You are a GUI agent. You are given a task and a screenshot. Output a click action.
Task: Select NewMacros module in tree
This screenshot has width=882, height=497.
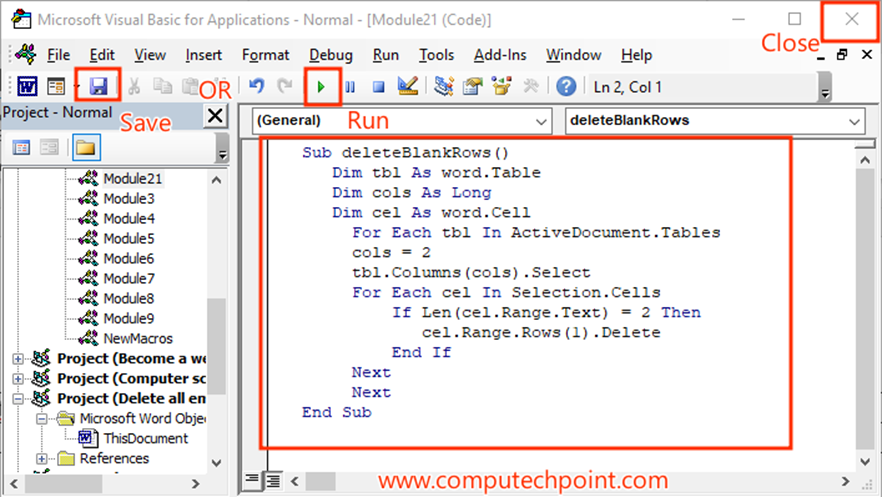point(138,338)
